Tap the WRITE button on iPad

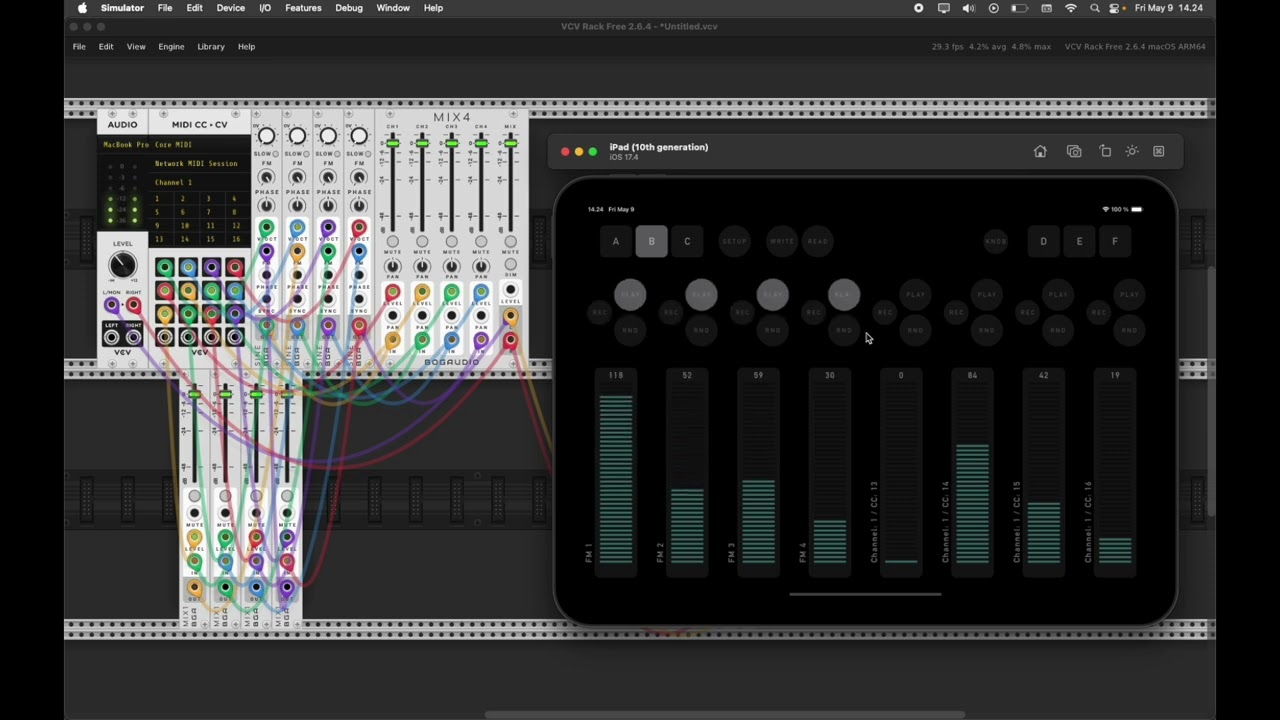(782, 241)
